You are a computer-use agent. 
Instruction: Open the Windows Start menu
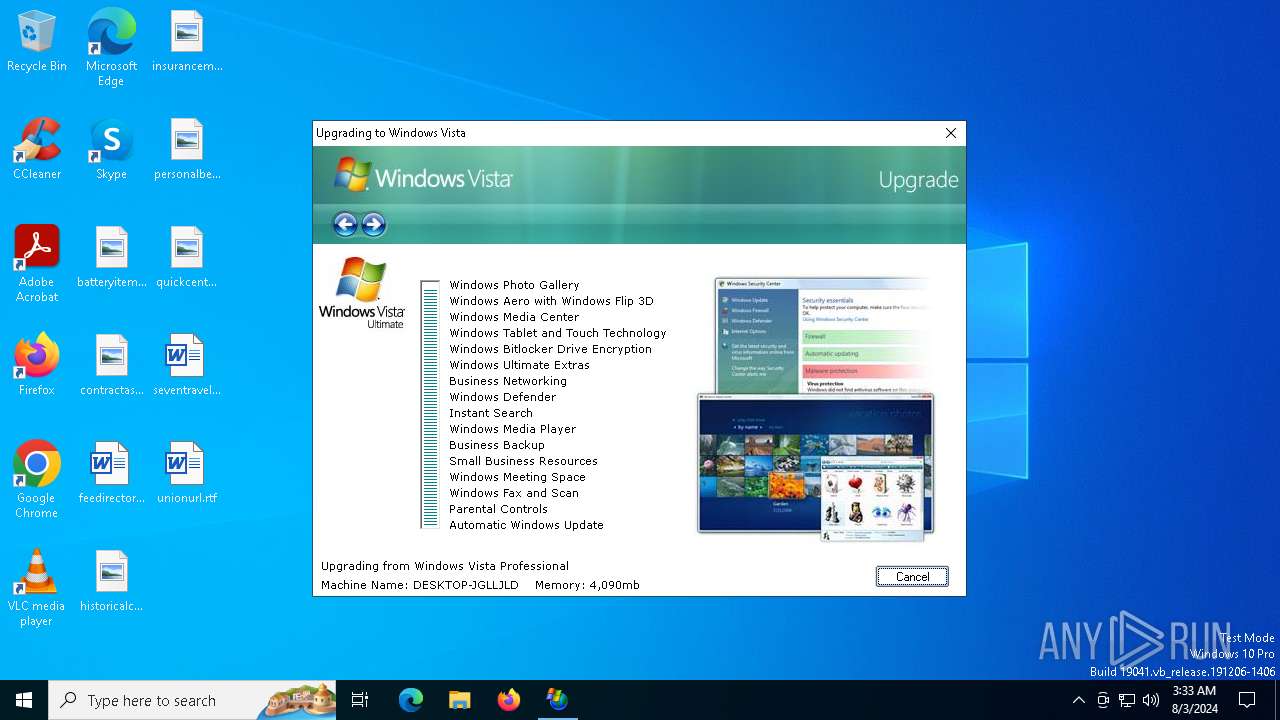click(x=24, y=700)
